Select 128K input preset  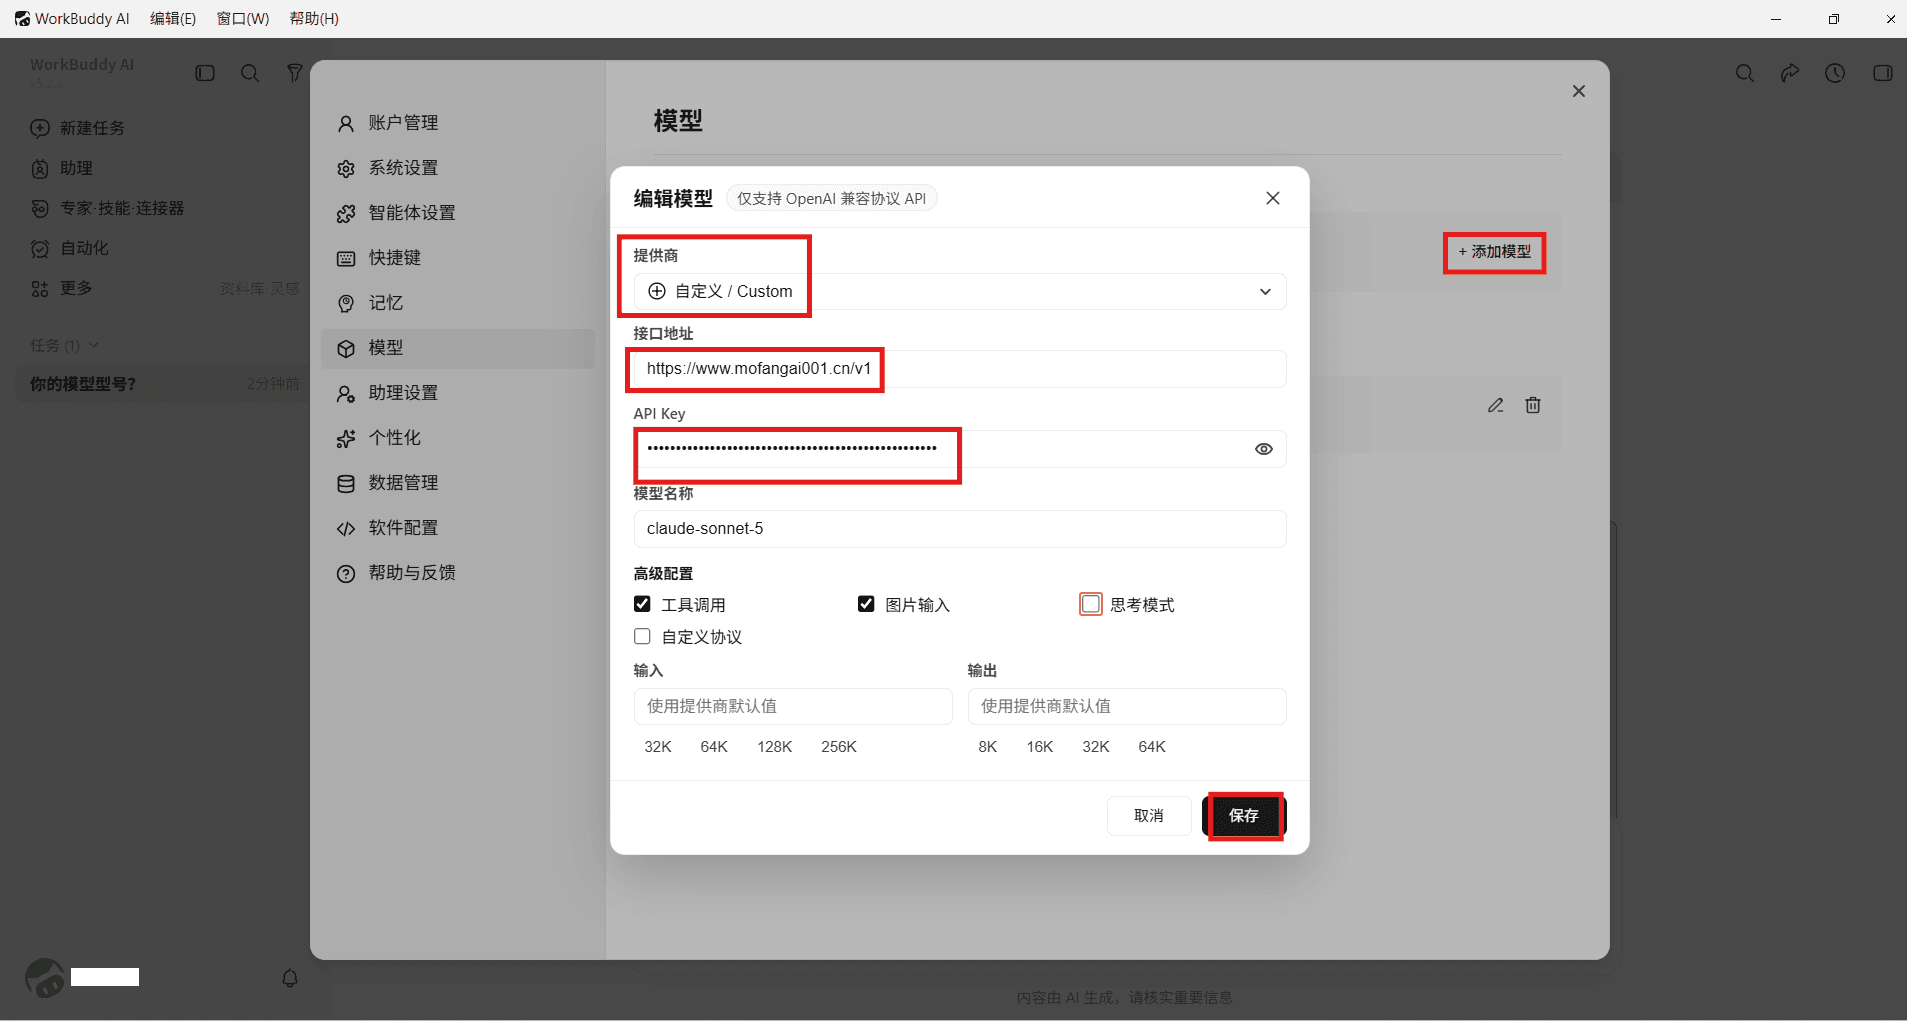click(775, 747)
